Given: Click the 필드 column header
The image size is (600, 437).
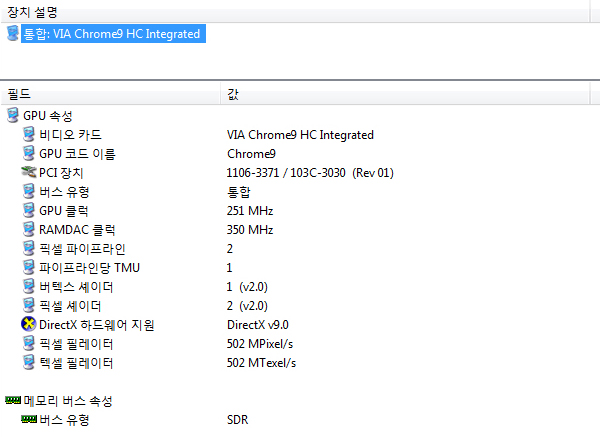Looking at the screenshot, I should coord(20,94).
